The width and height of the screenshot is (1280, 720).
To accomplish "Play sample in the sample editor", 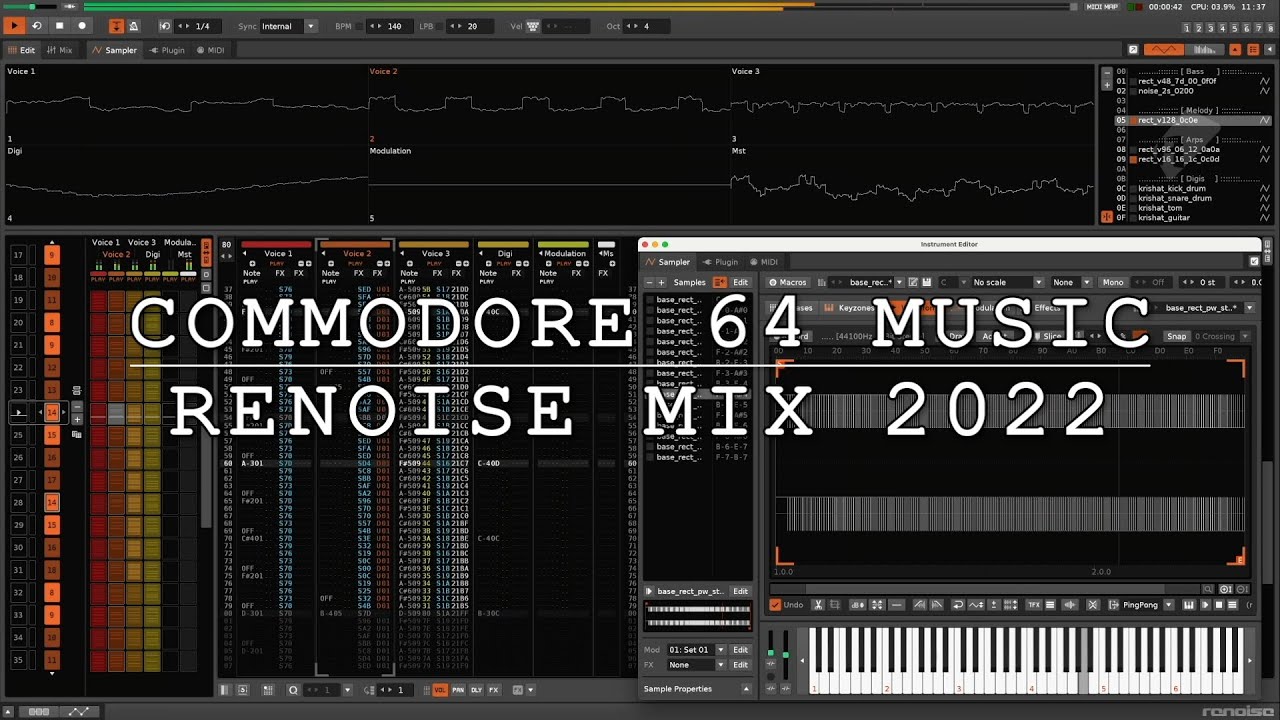I will coord(1204,605).
